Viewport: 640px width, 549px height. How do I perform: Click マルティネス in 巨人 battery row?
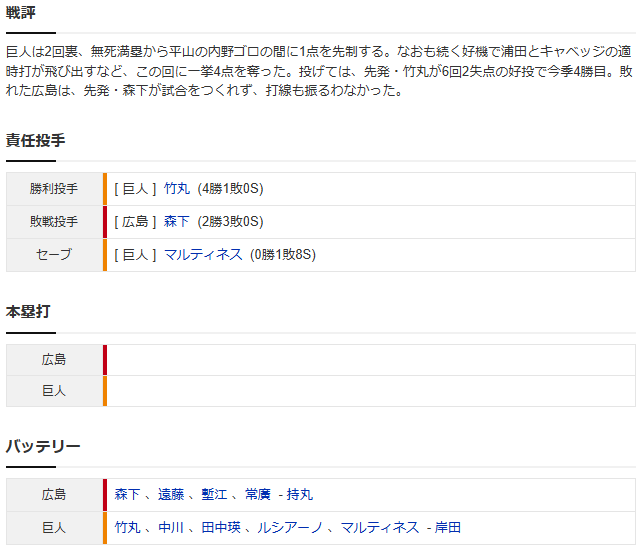380,527
